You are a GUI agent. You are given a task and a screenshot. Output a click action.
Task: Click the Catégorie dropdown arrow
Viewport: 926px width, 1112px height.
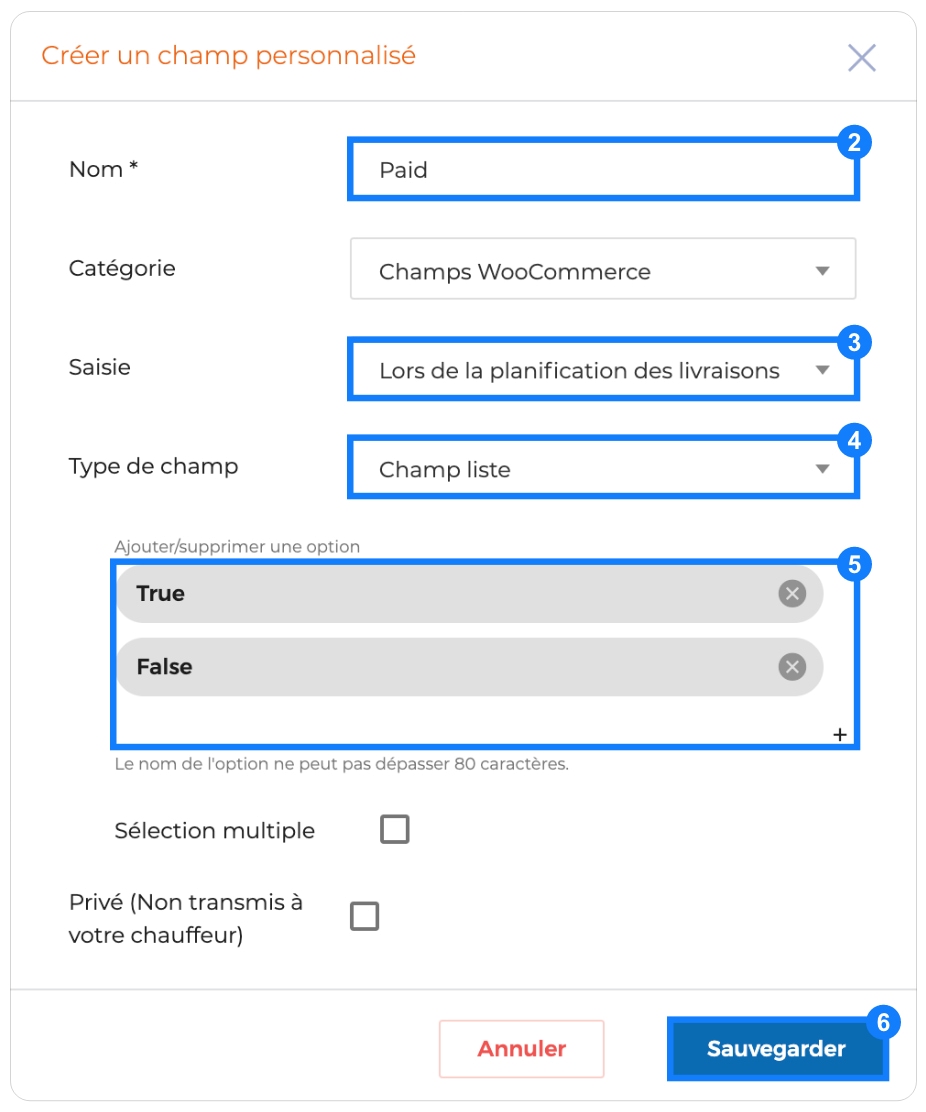coord(822,271)
